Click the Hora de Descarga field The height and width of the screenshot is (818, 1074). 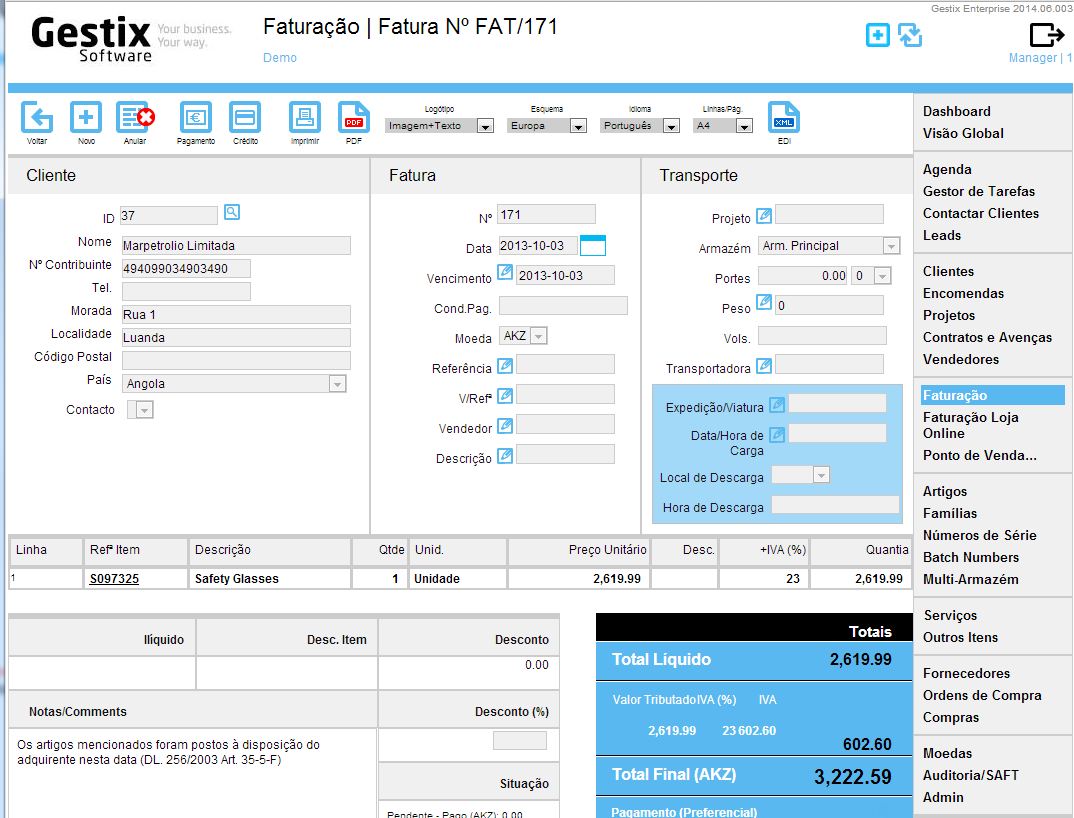click(835, 505)
